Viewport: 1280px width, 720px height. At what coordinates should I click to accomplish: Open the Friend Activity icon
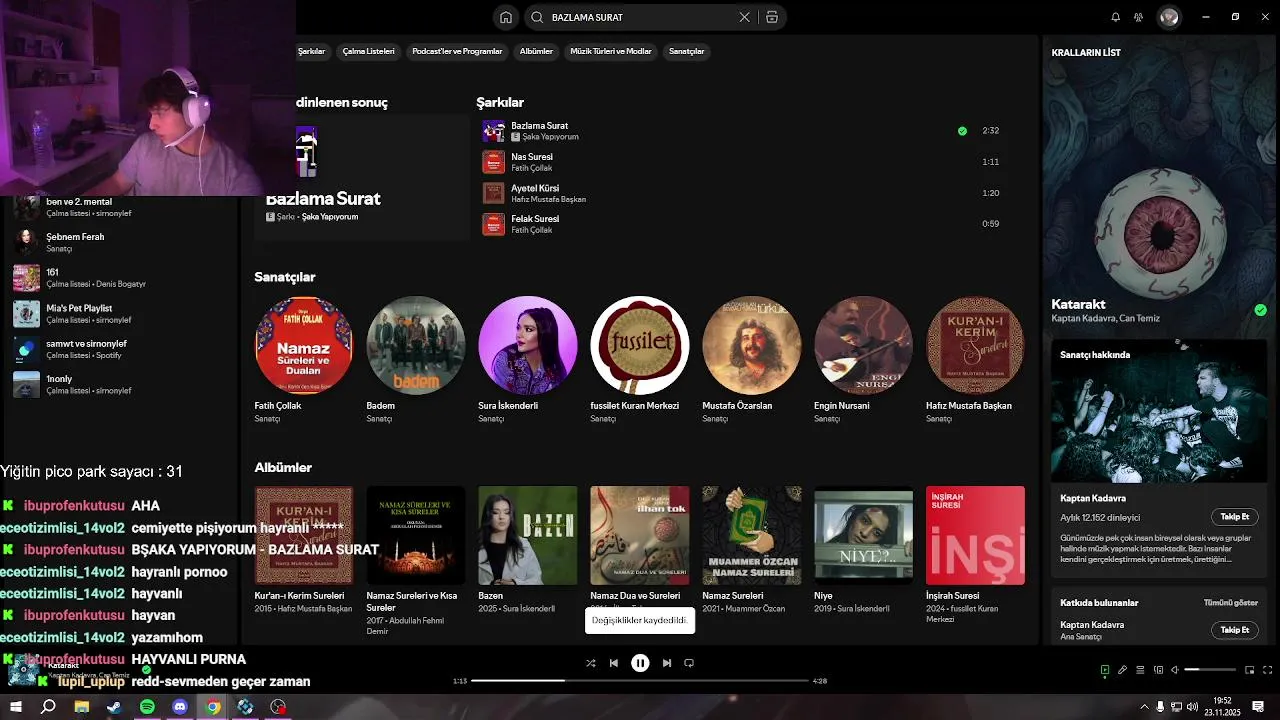click(x=1138, y=17)
